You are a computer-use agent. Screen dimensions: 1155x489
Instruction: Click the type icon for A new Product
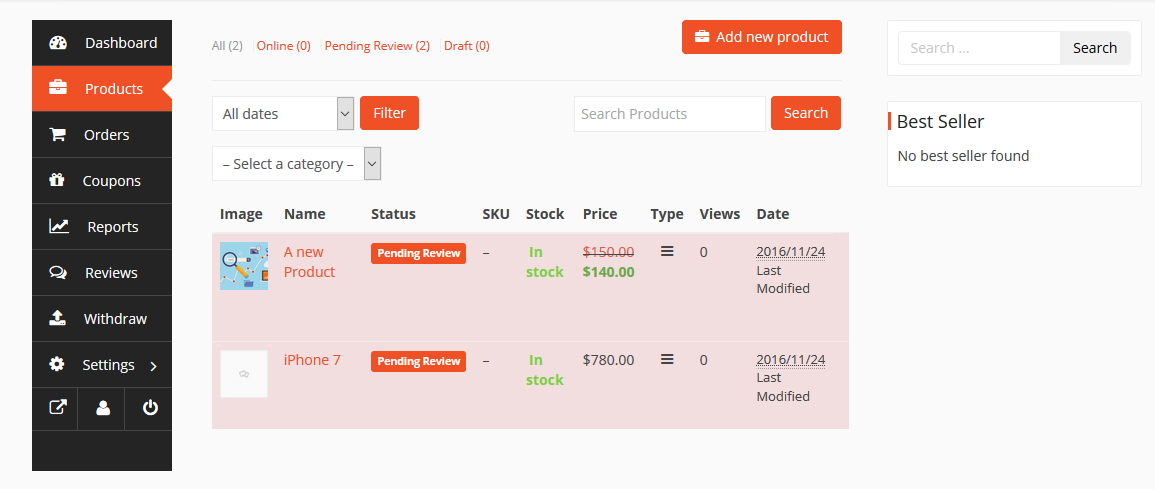coord(667,251)
